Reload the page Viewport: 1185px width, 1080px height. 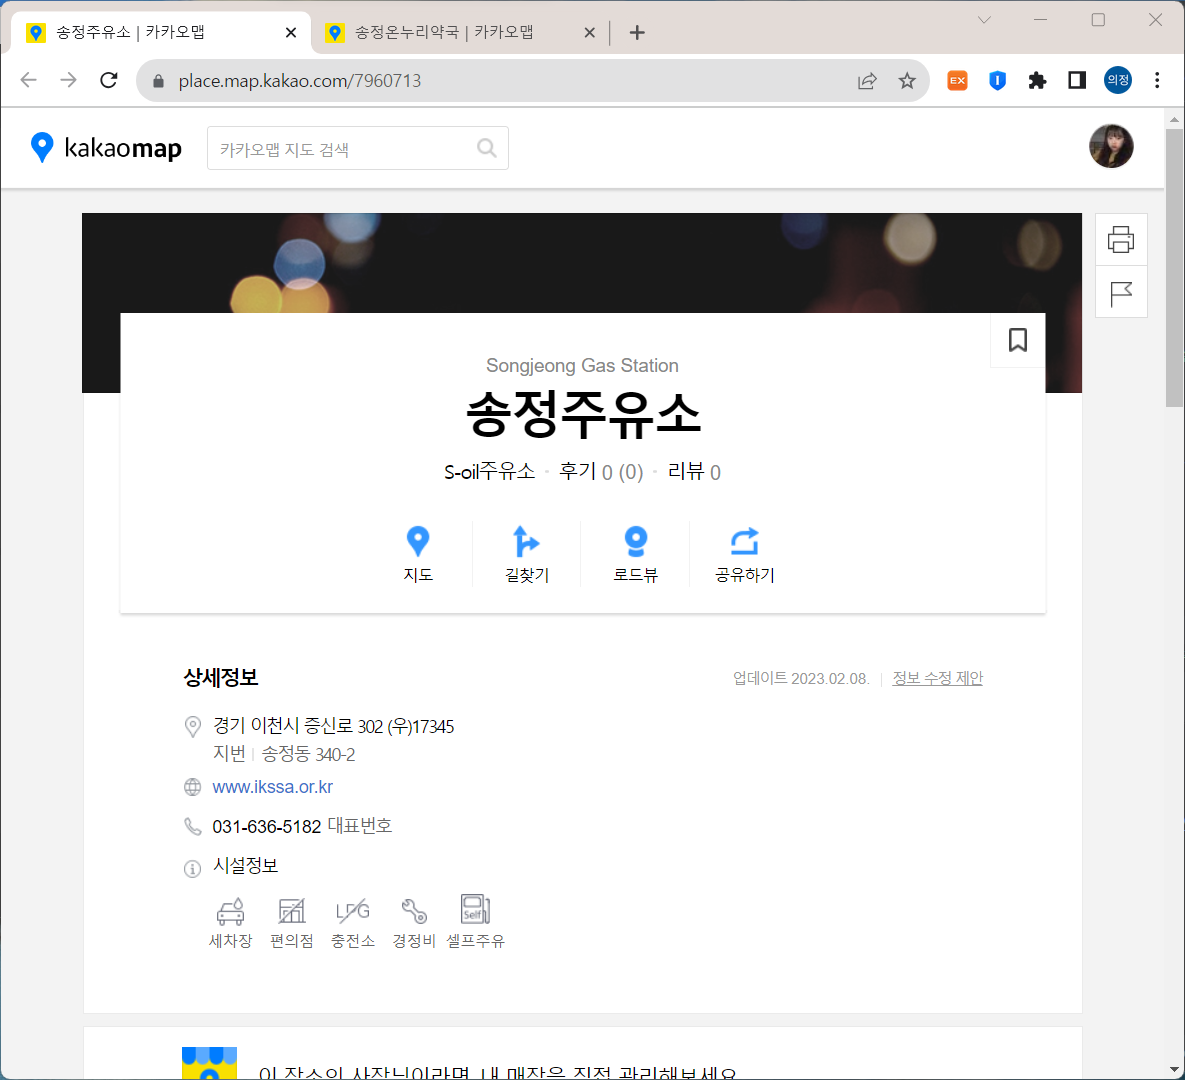[109, 80]
